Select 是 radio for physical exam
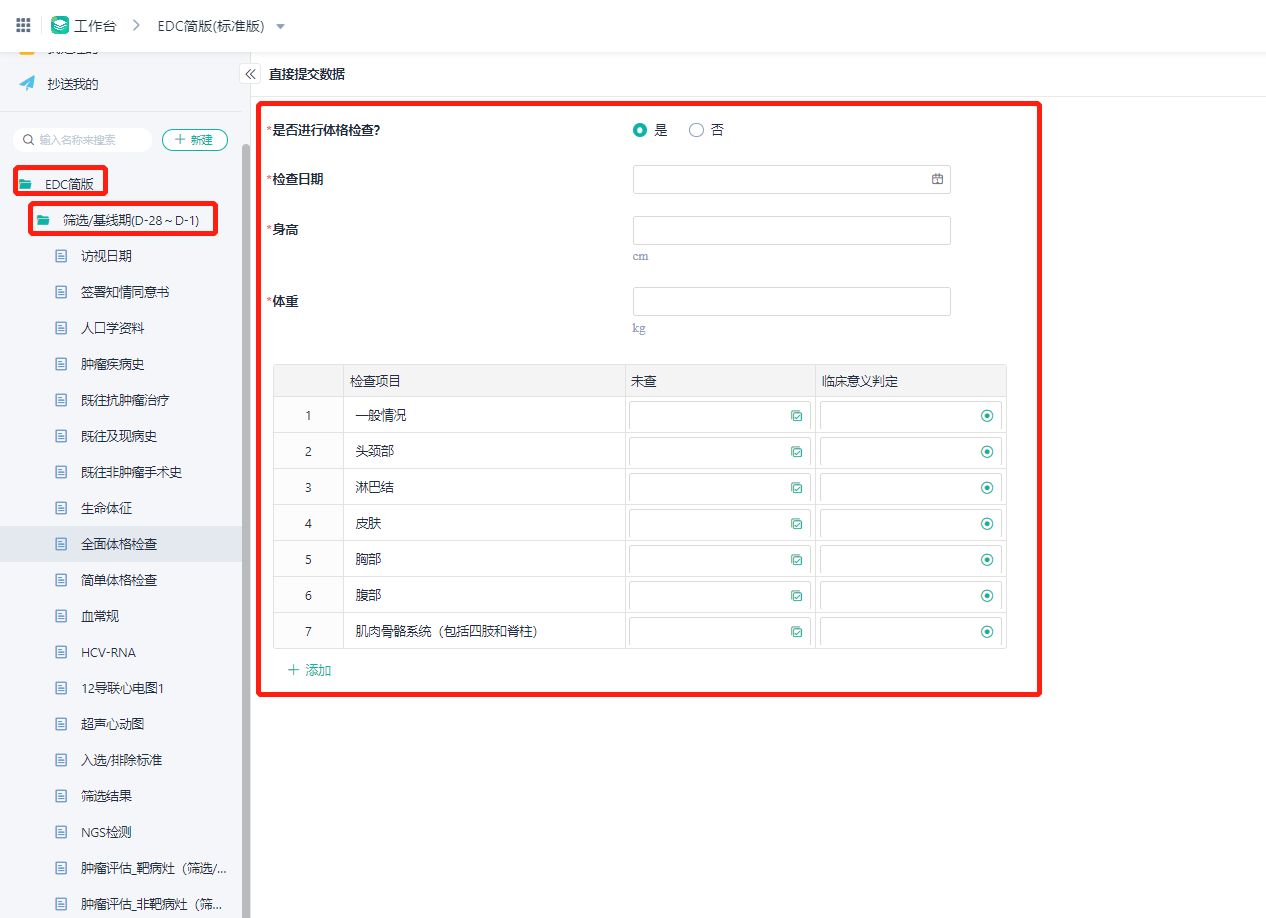The width and height of the screenshot is (1266, 918). (640, 130)
